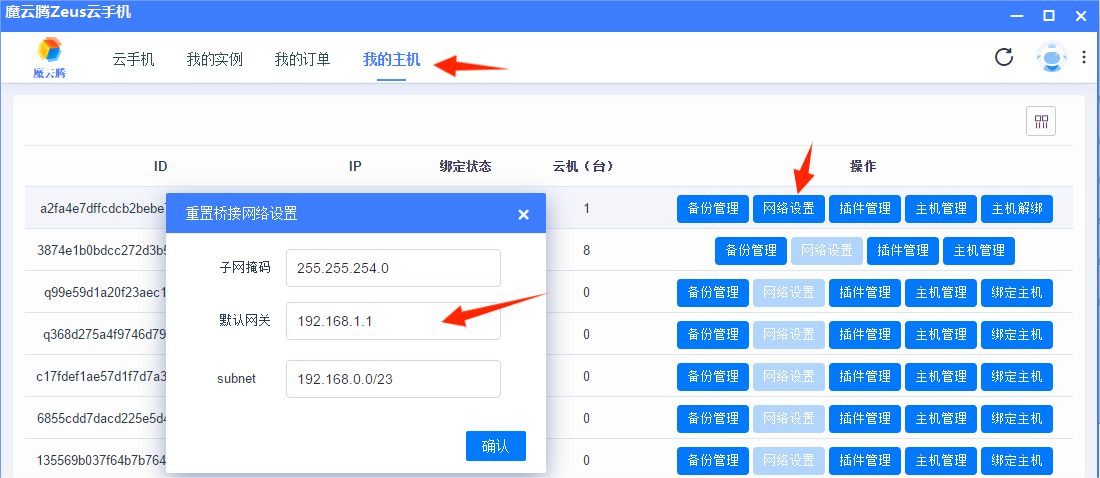Select the 我的主机 tab
The width and height of the screenshot is (1100, 478).
[391, 59]
